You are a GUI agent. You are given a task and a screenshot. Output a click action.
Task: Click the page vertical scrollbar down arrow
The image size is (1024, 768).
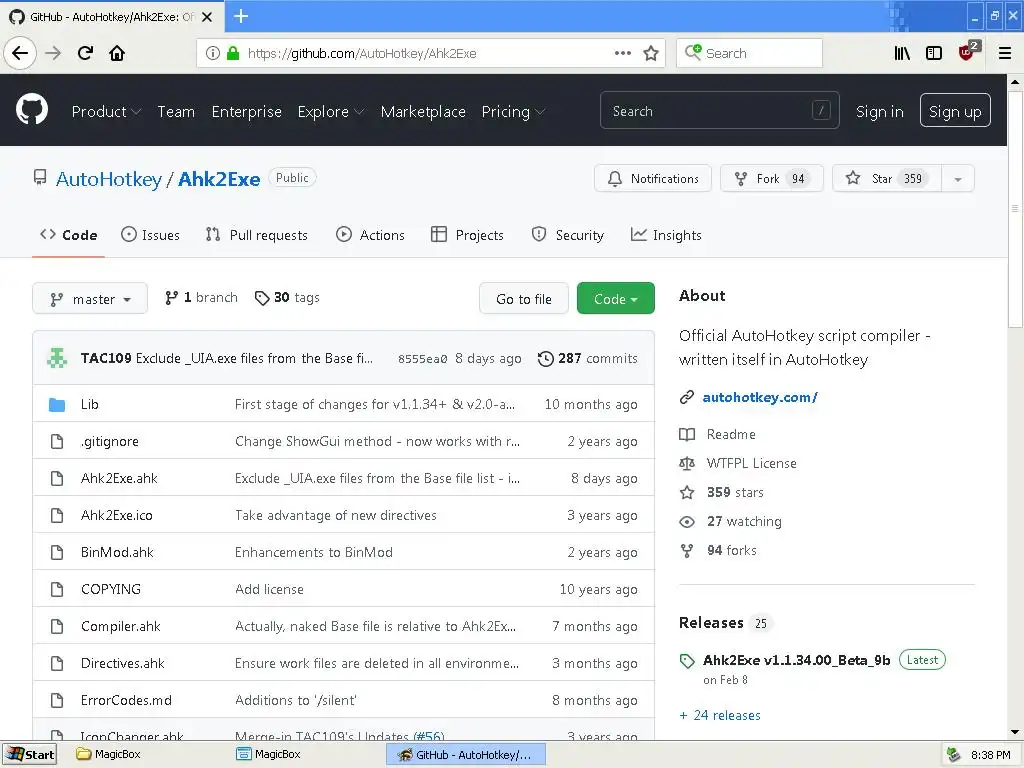click(1015, 732)
